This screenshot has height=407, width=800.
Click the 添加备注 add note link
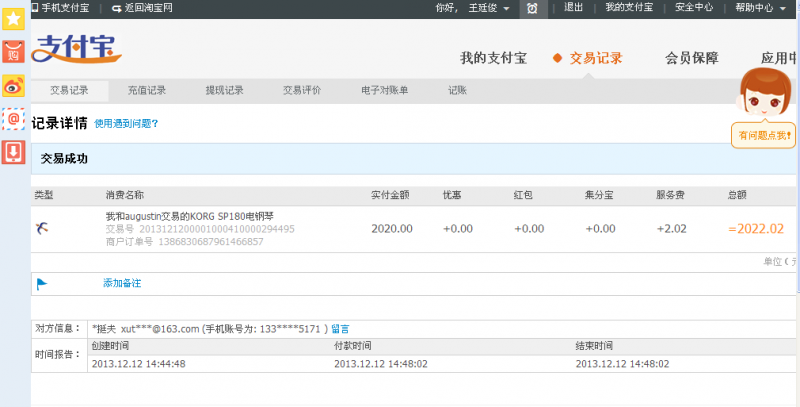pyautogui.click(x=122, y=284)
